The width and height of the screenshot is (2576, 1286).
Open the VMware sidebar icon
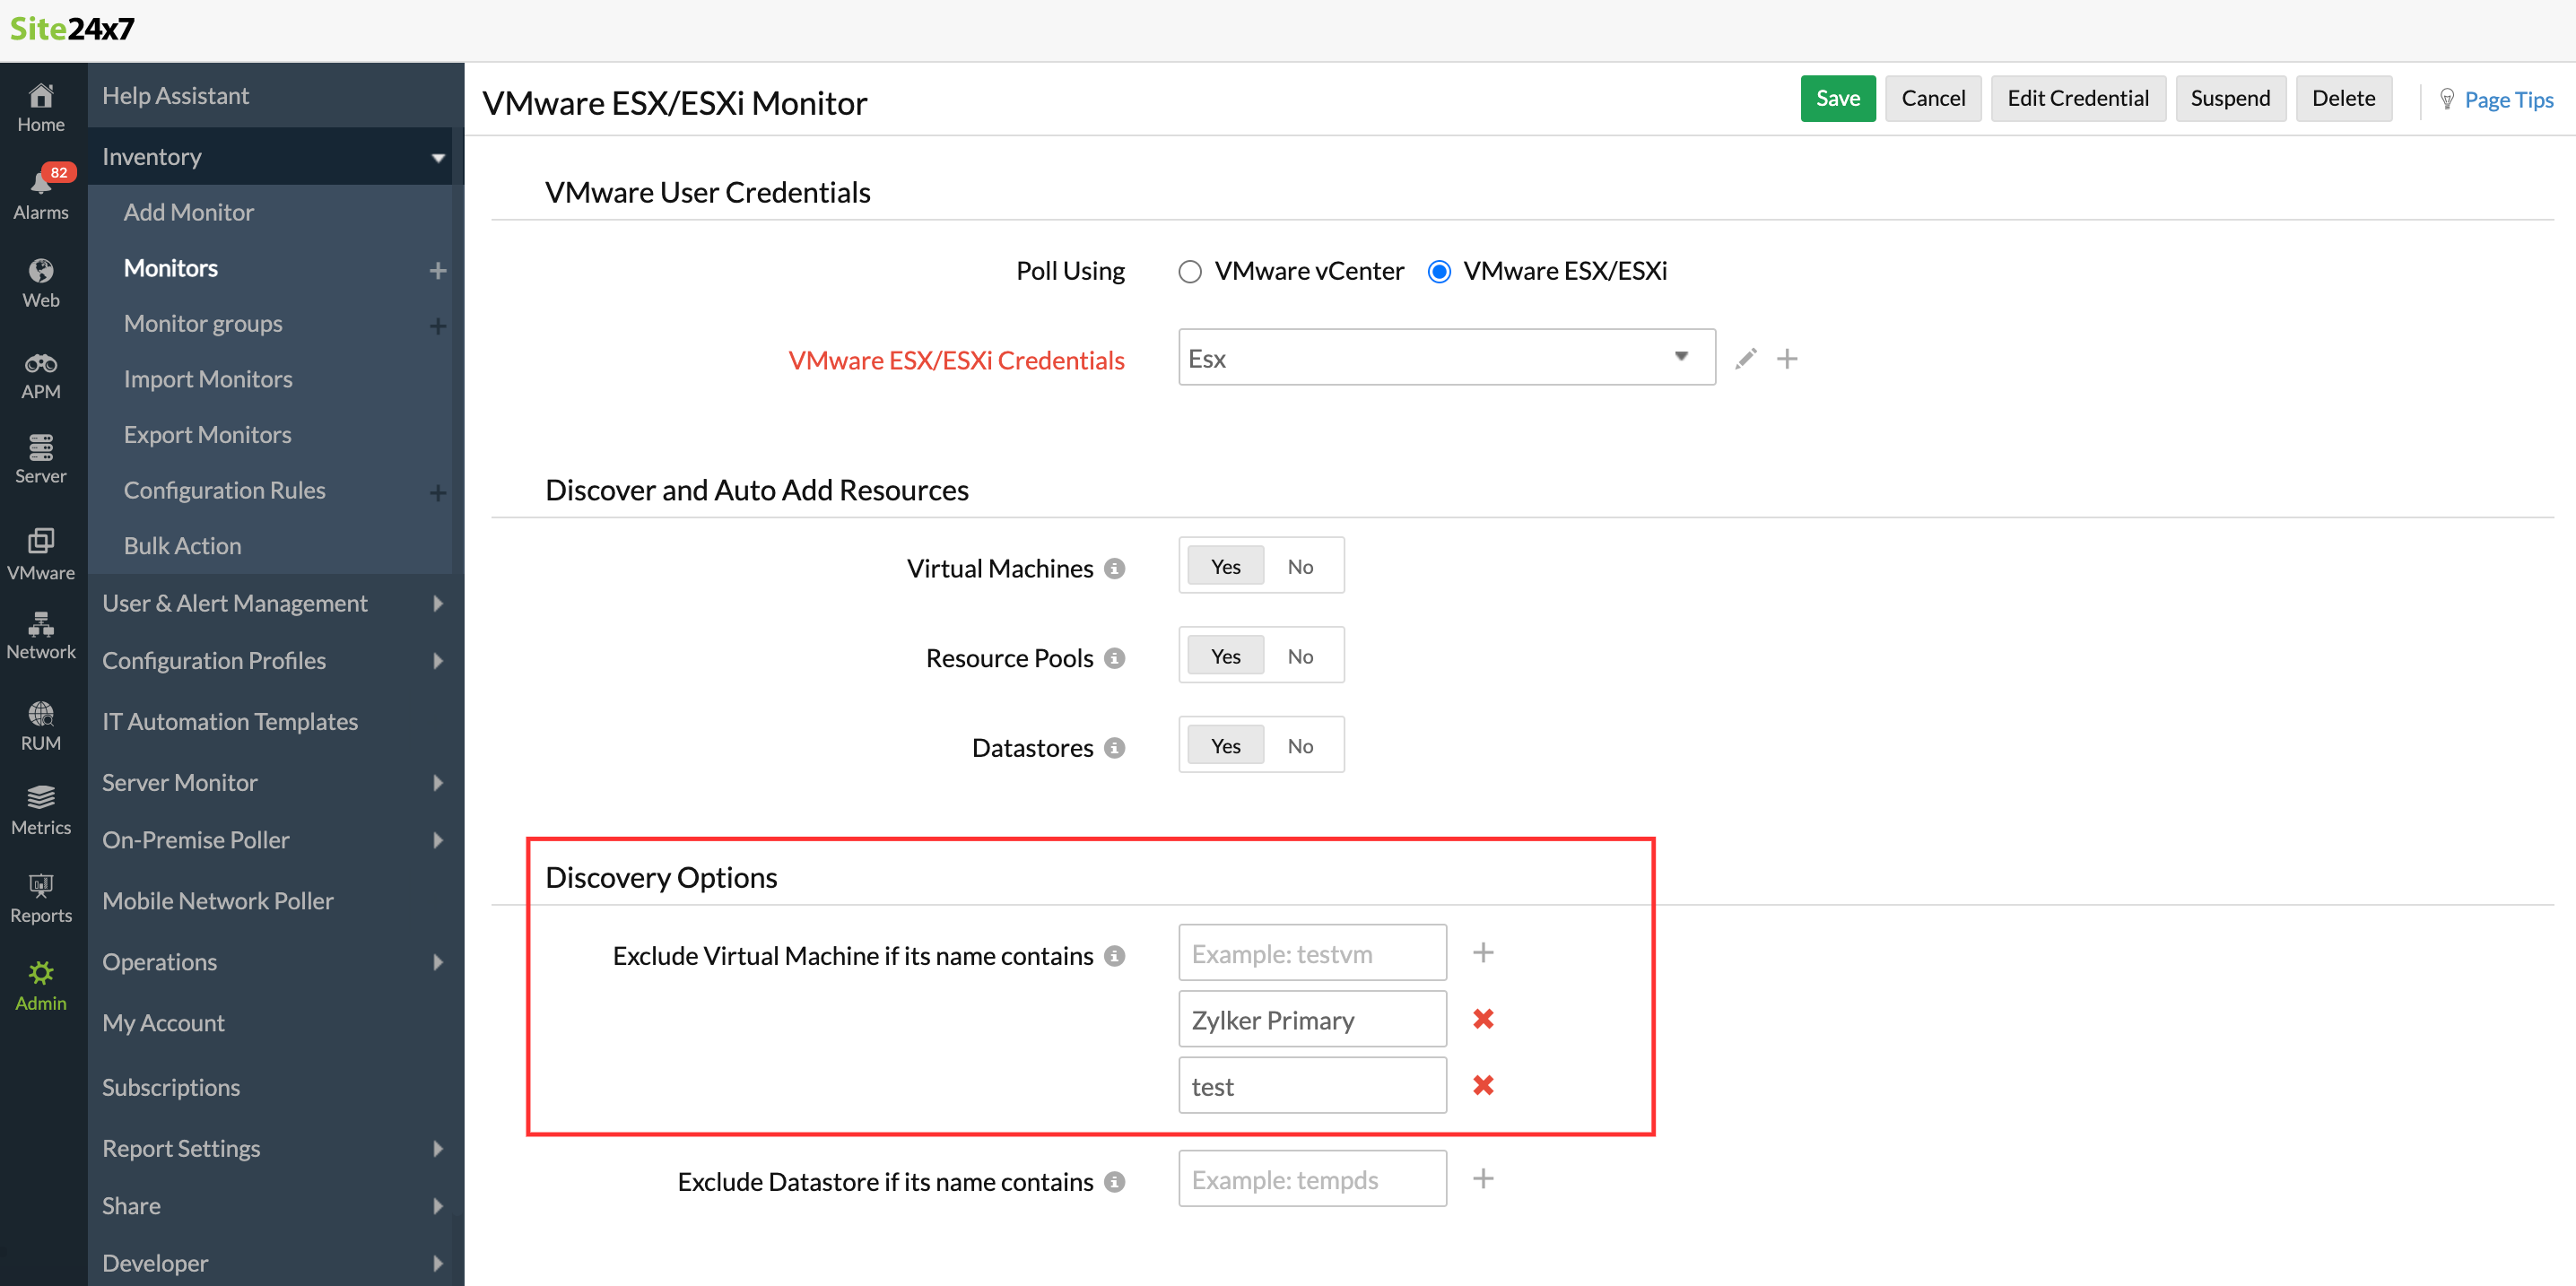(41, 553)
